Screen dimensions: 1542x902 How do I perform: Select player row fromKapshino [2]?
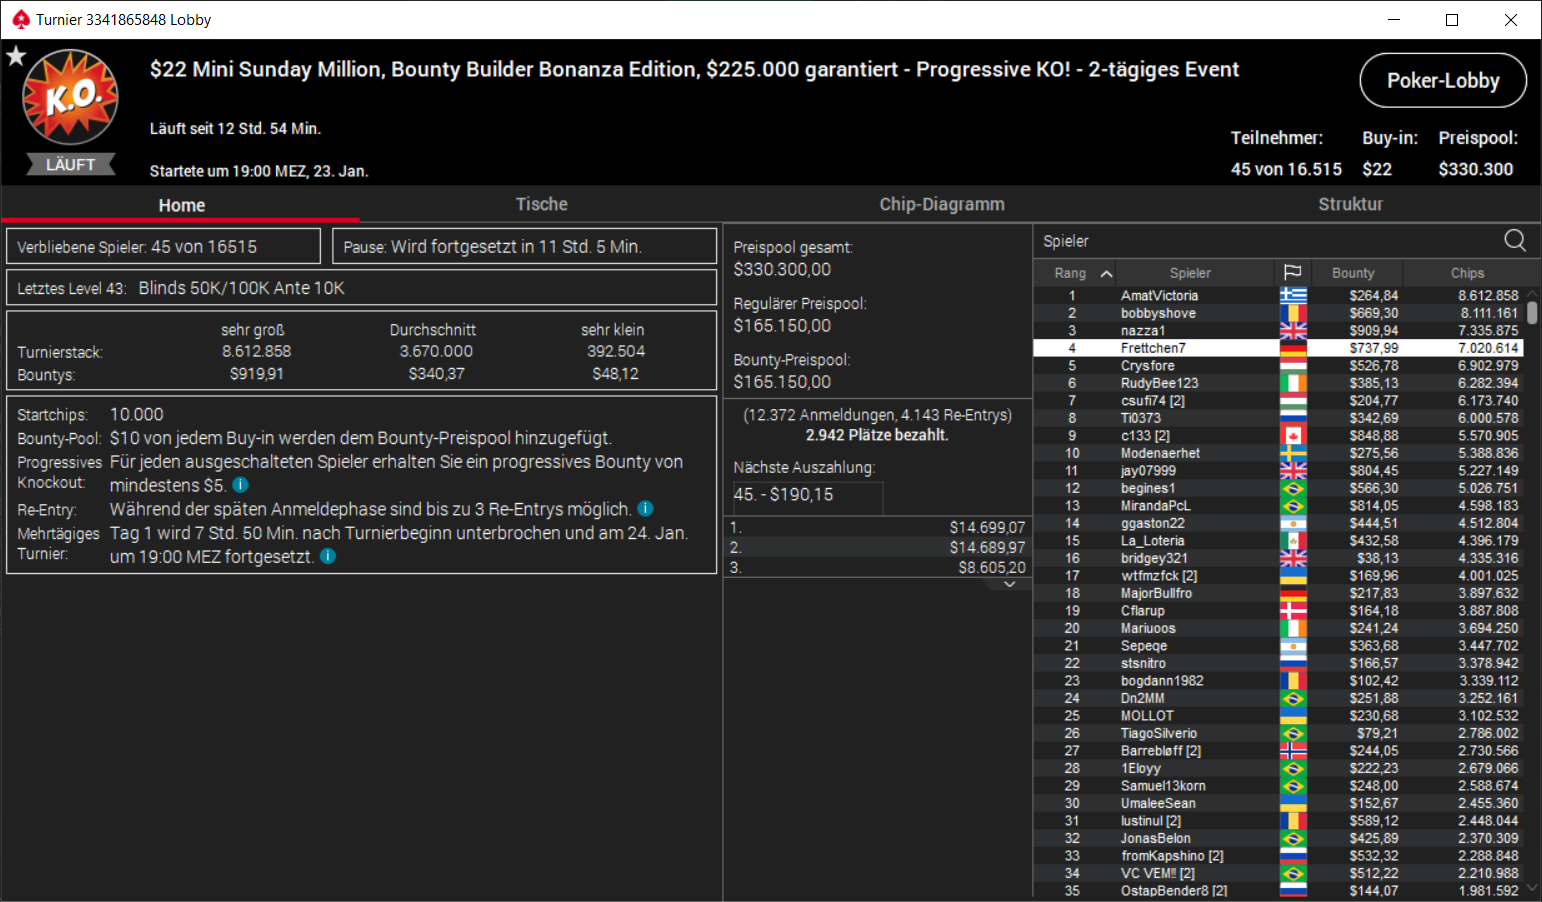[1278, 855]
